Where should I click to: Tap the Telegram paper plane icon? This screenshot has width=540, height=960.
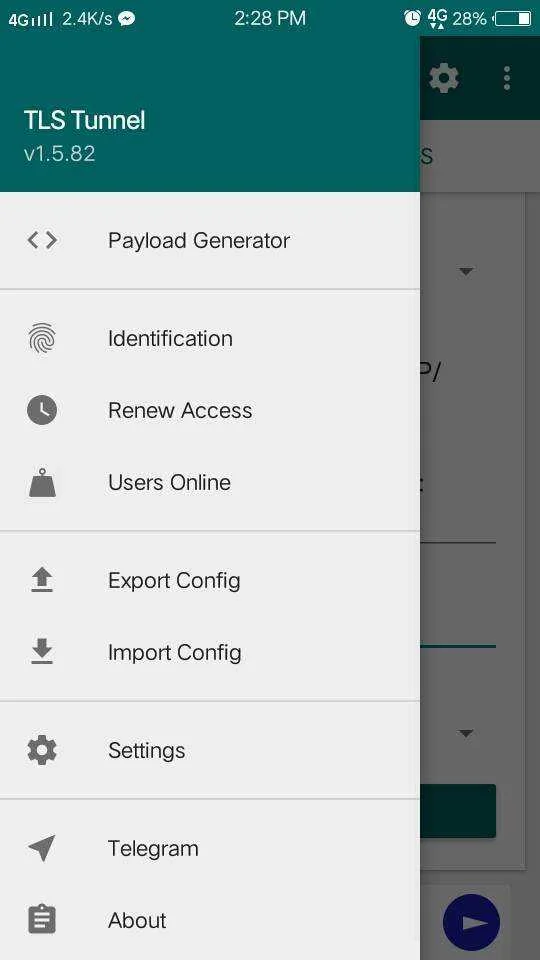[x=42, y=848]
